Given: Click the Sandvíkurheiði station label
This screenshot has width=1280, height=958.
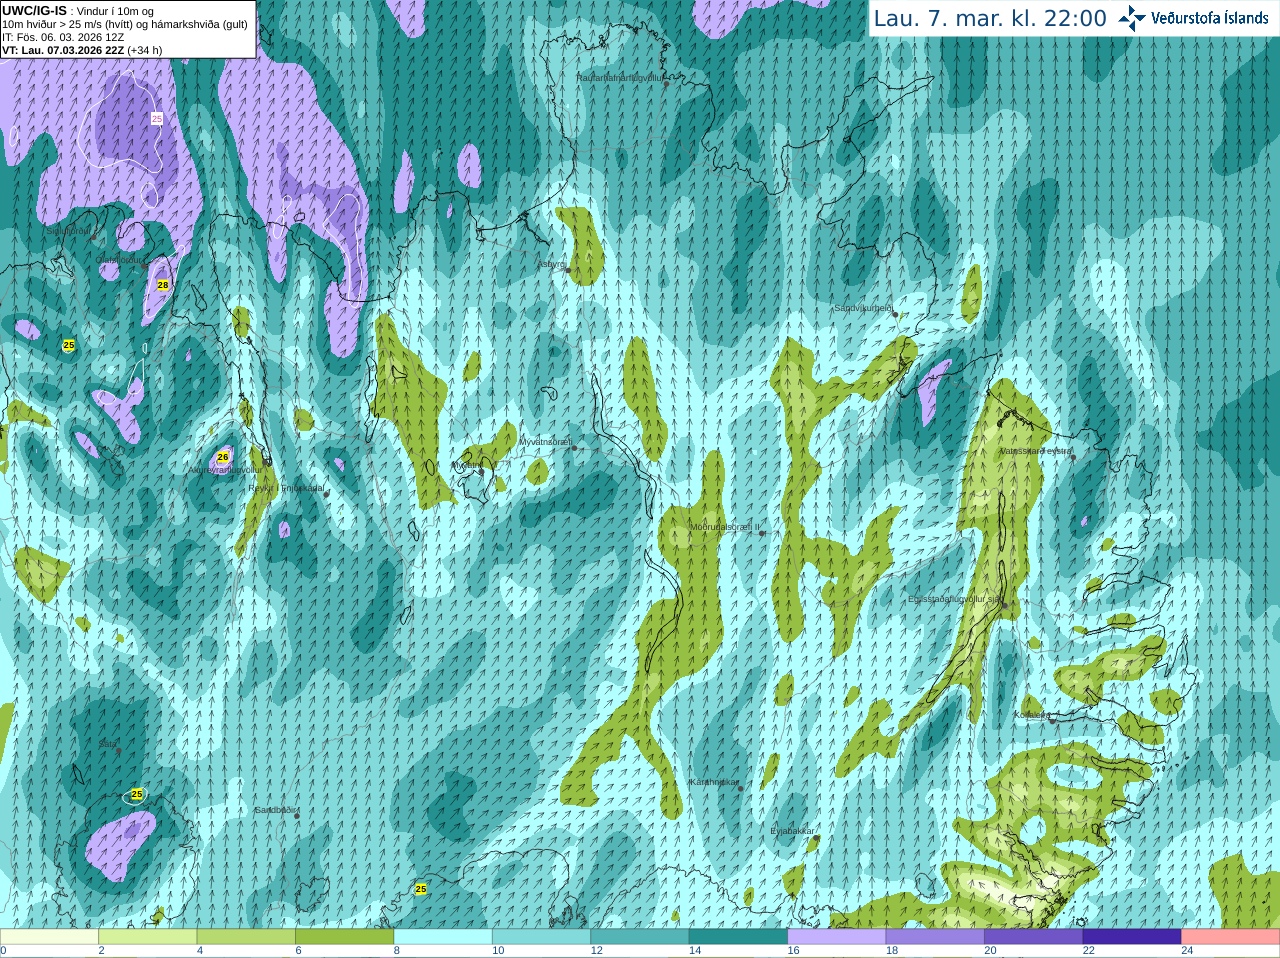Looking at the screenshot, I should [x=864, y=308].
